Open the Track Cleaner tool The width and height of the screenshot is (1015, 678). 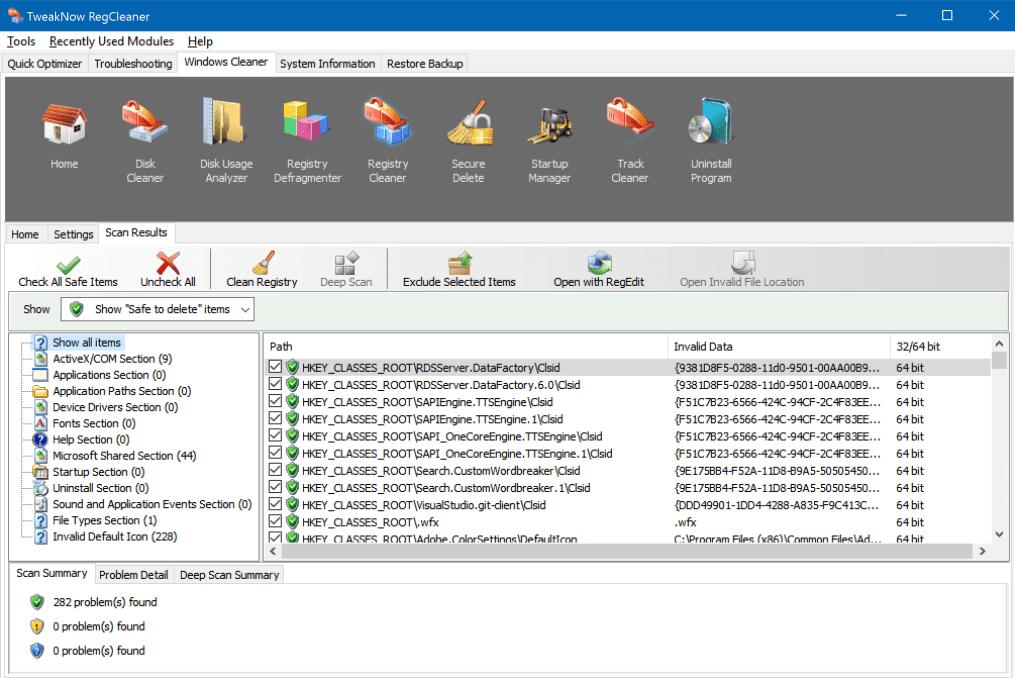click(x=630, y=141)
